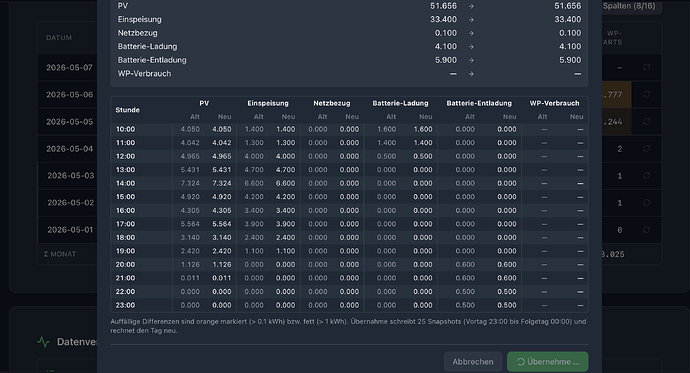Click the old Einspeisung total 33.400 in the summary
This screenshot has width=690, height=373.
444,19
